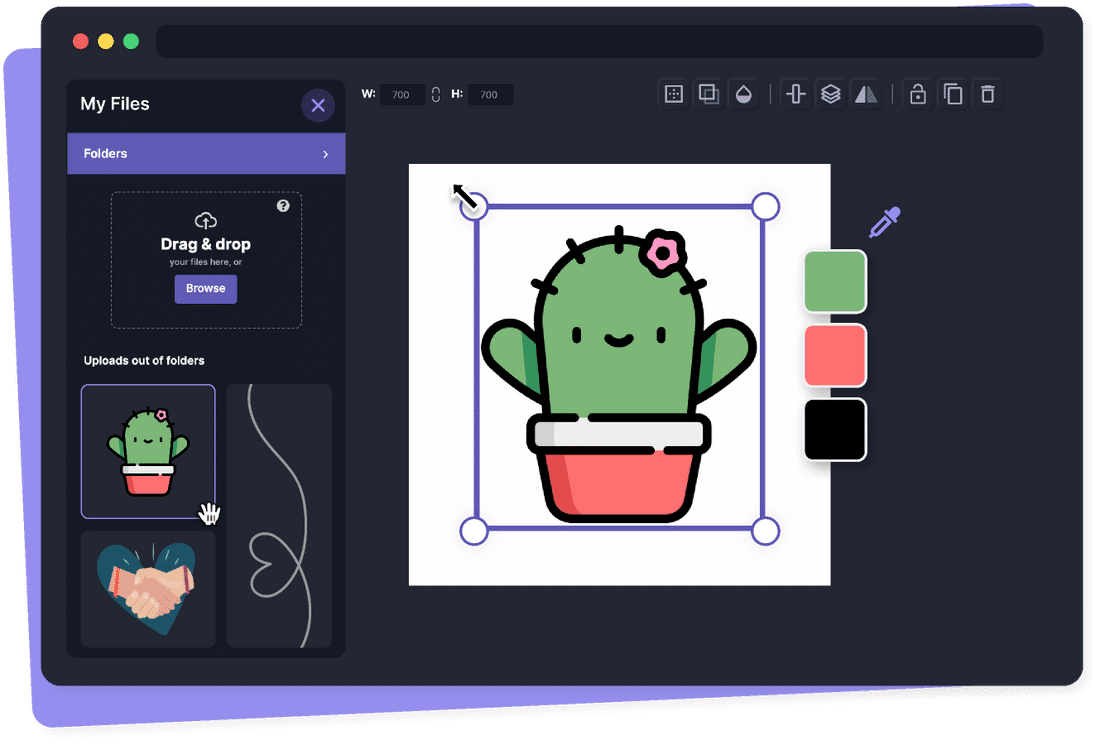This screenshot has height=745, width=1100.
Task: Click the top-right resize handle of cactus
Action: pyautogui.click(x=764, y=207)
